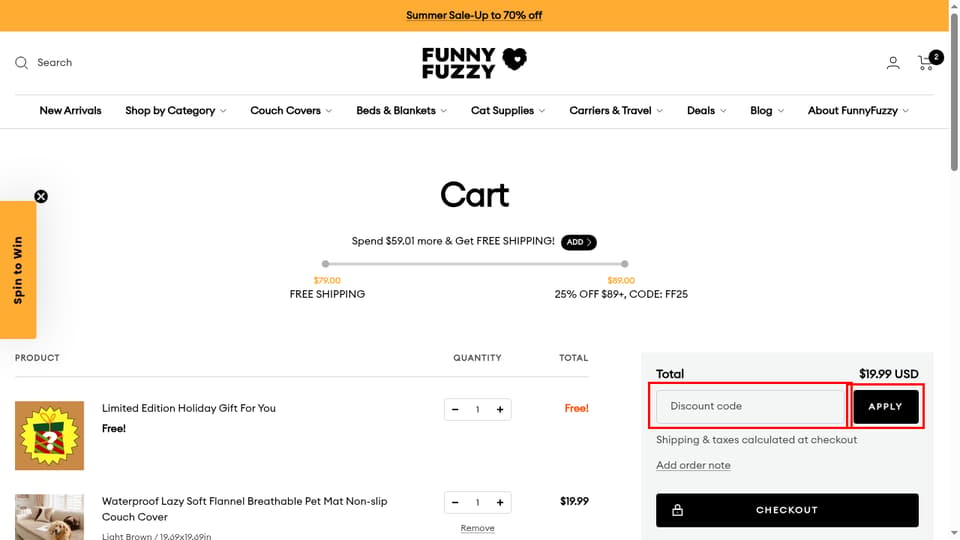Expand Shop by Category dropdown
960x540 pixels.
pos(176,111)
